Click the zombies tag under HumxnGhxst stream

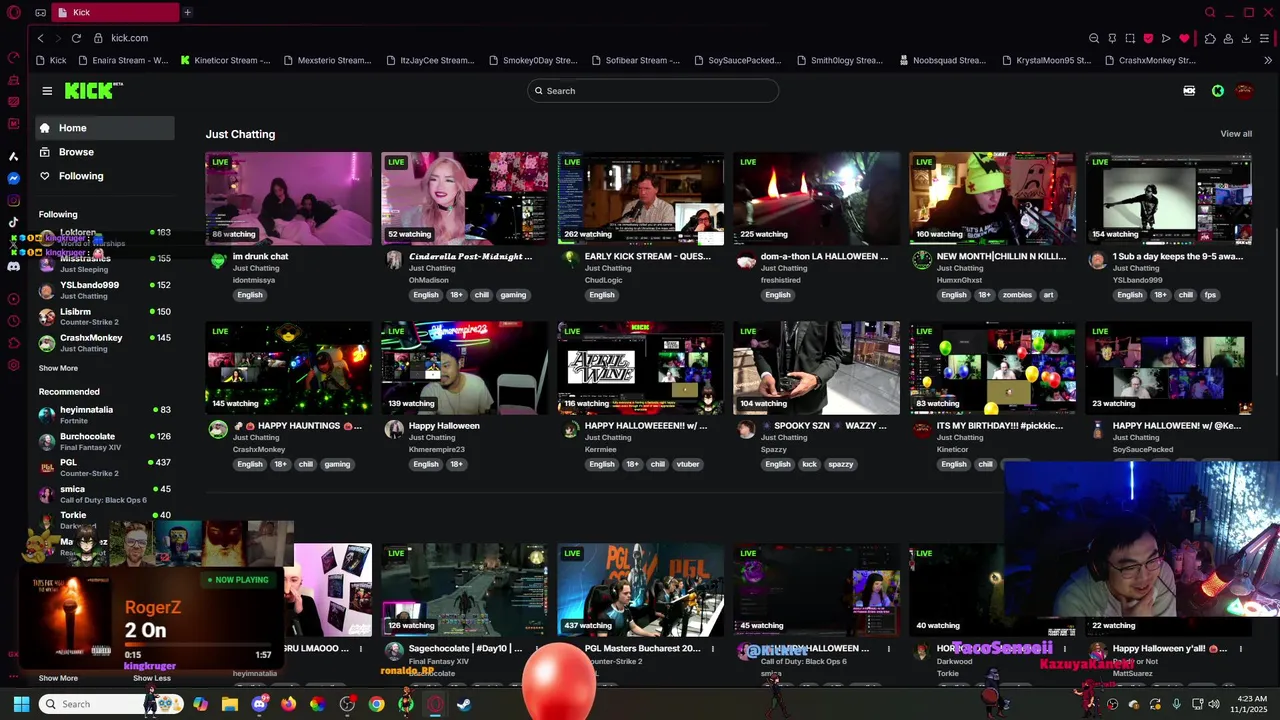(x=1017, y=295)
